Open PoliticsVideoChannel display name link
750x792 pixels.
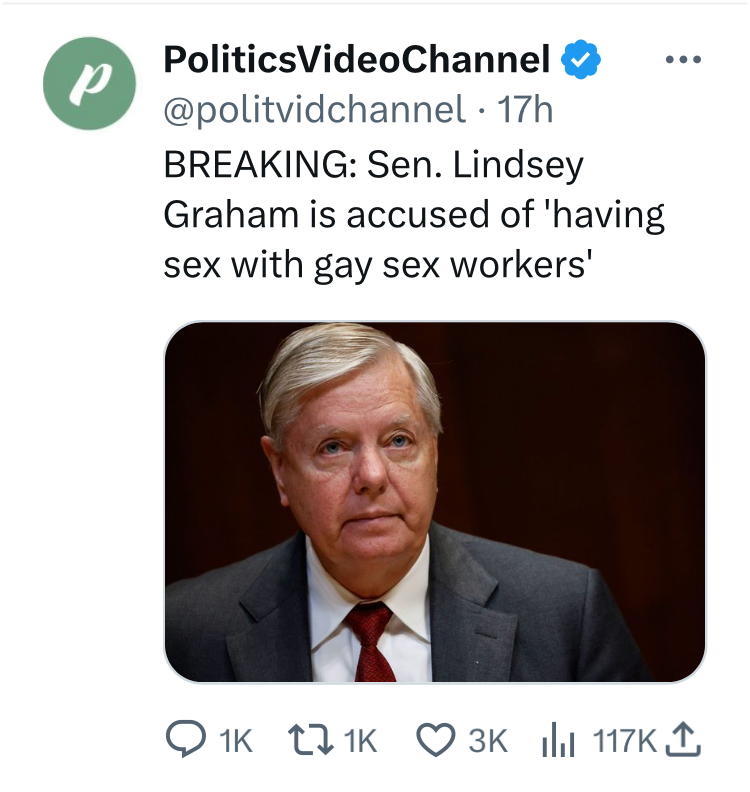tap(357, 60)
